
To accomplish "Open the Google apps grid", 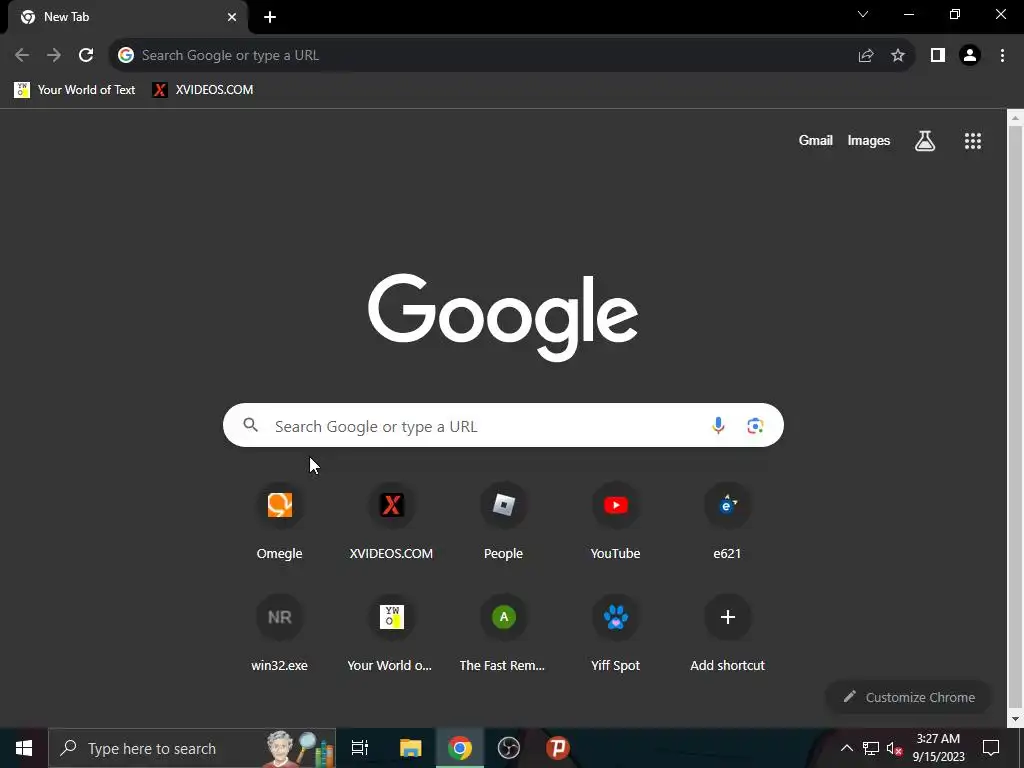I will (973, 141).
